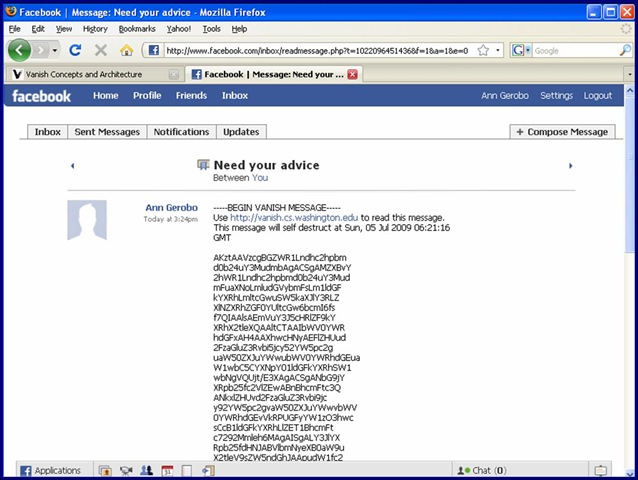638x480 pixels.
Task: Open the vanish.cs.washington.edu link
Action: click(x=294, y=218)
